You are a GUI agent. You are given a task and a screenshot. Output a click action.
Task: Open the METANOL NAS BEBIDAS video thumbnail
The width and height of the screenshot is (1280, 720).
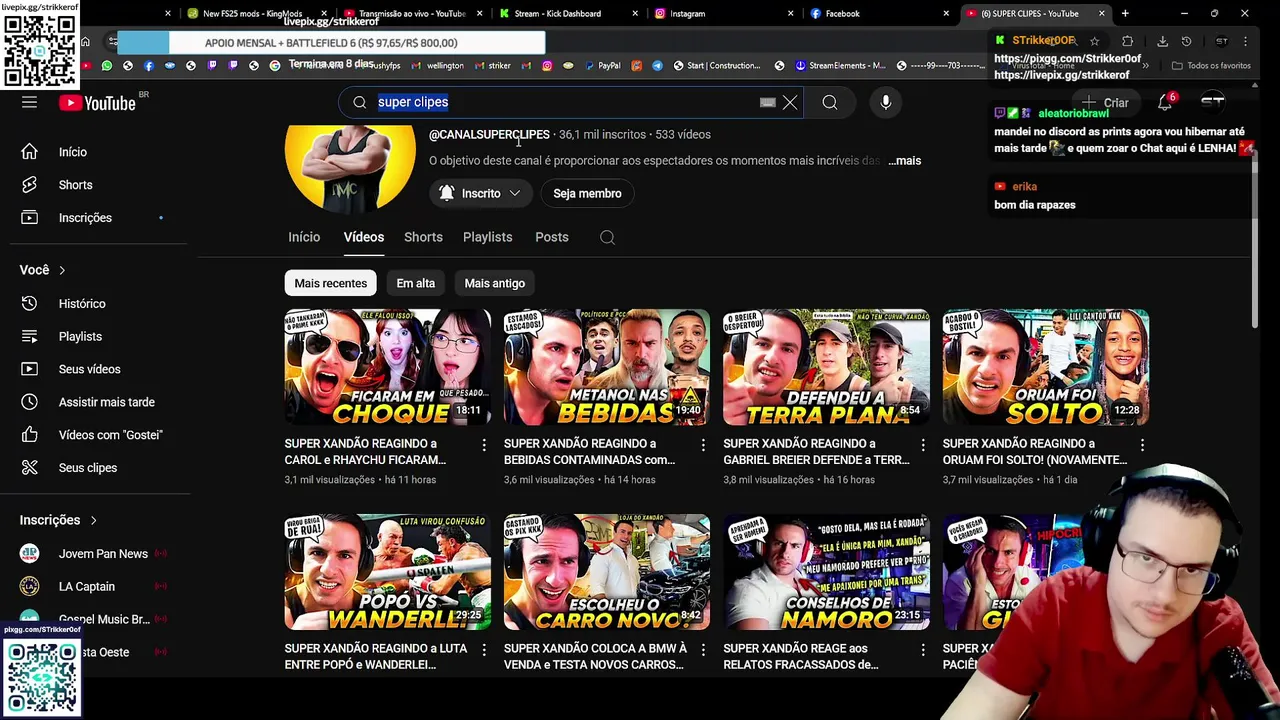click(607, 367)
